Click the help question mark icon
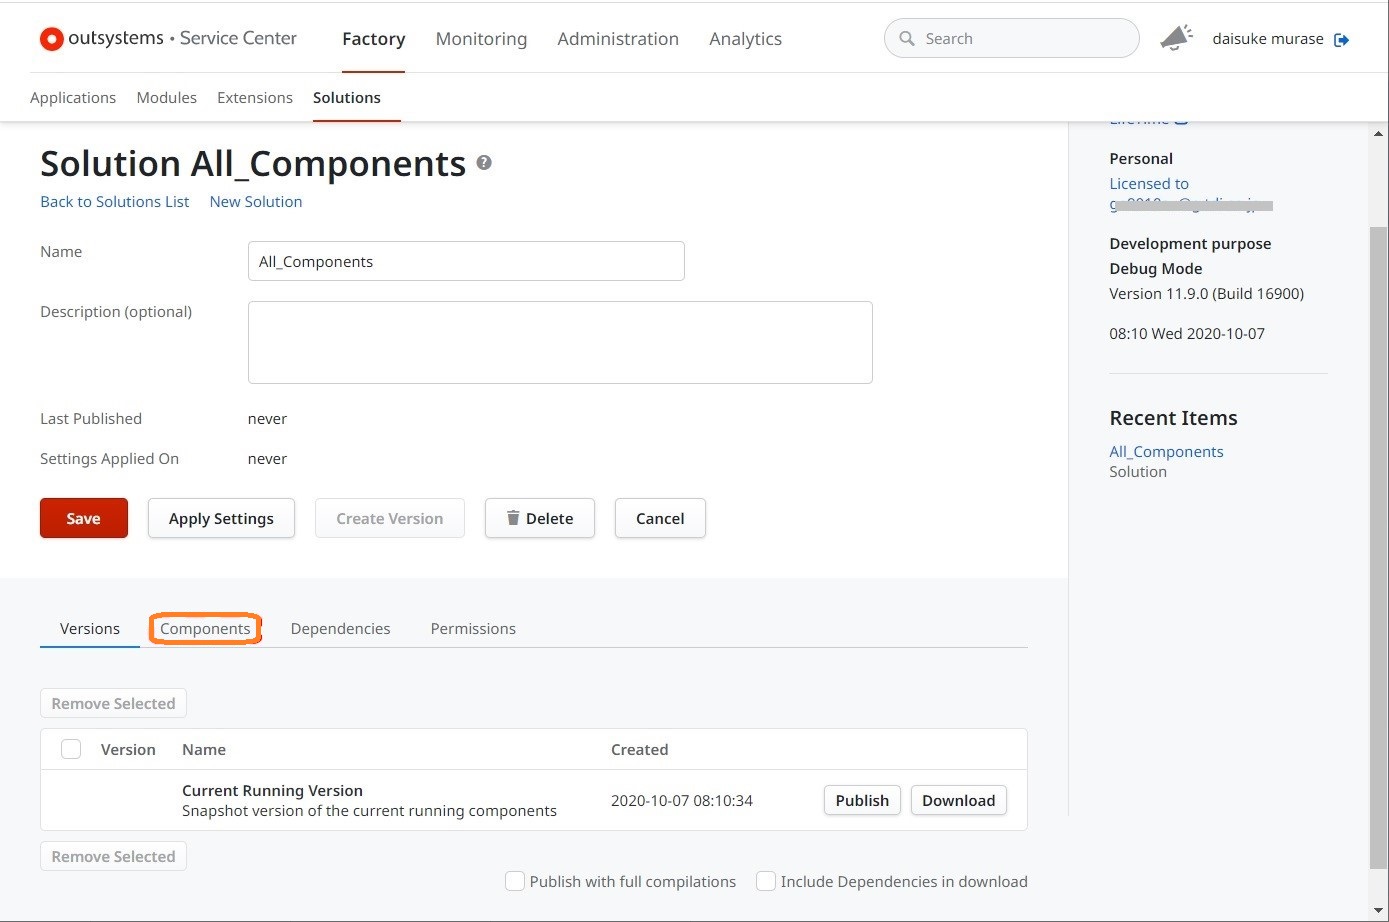The height and width of the screenshot is (922, 1389). pyautogui.click(x=484, y=162)
